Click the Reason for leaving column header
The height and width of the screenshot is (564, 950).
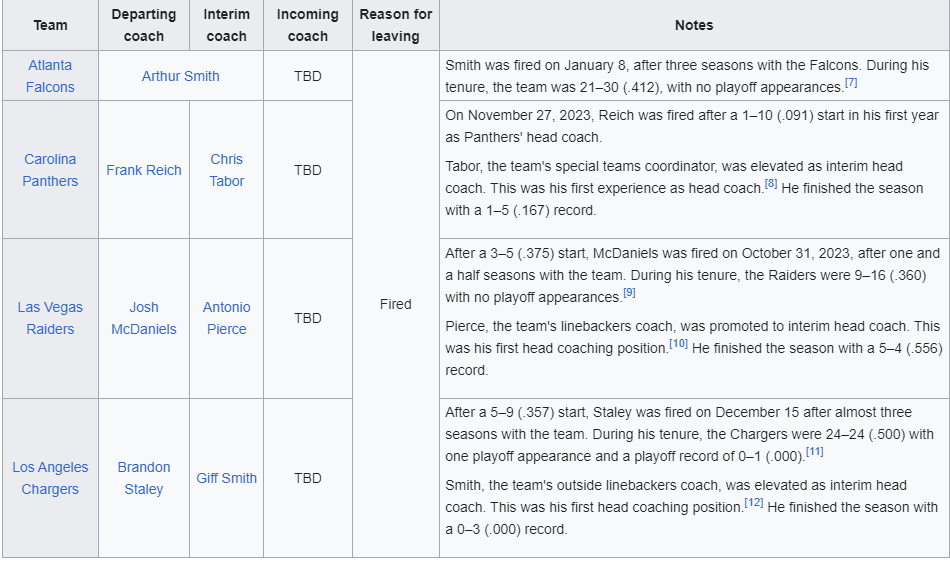pyautogui.click(x=396, y=25)
